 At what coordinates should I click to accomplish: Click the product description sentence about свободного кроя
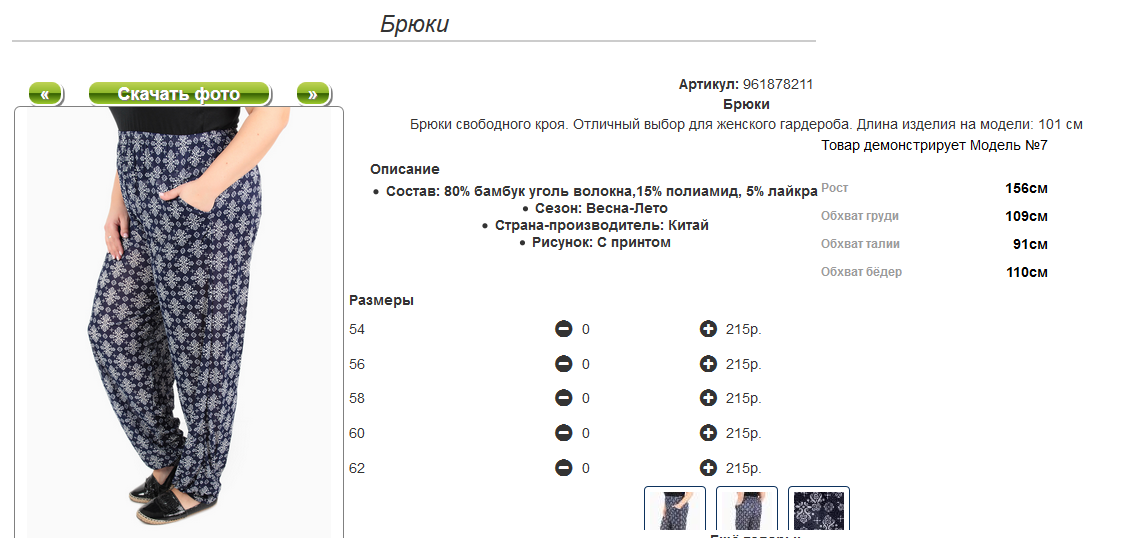(746, 125)
